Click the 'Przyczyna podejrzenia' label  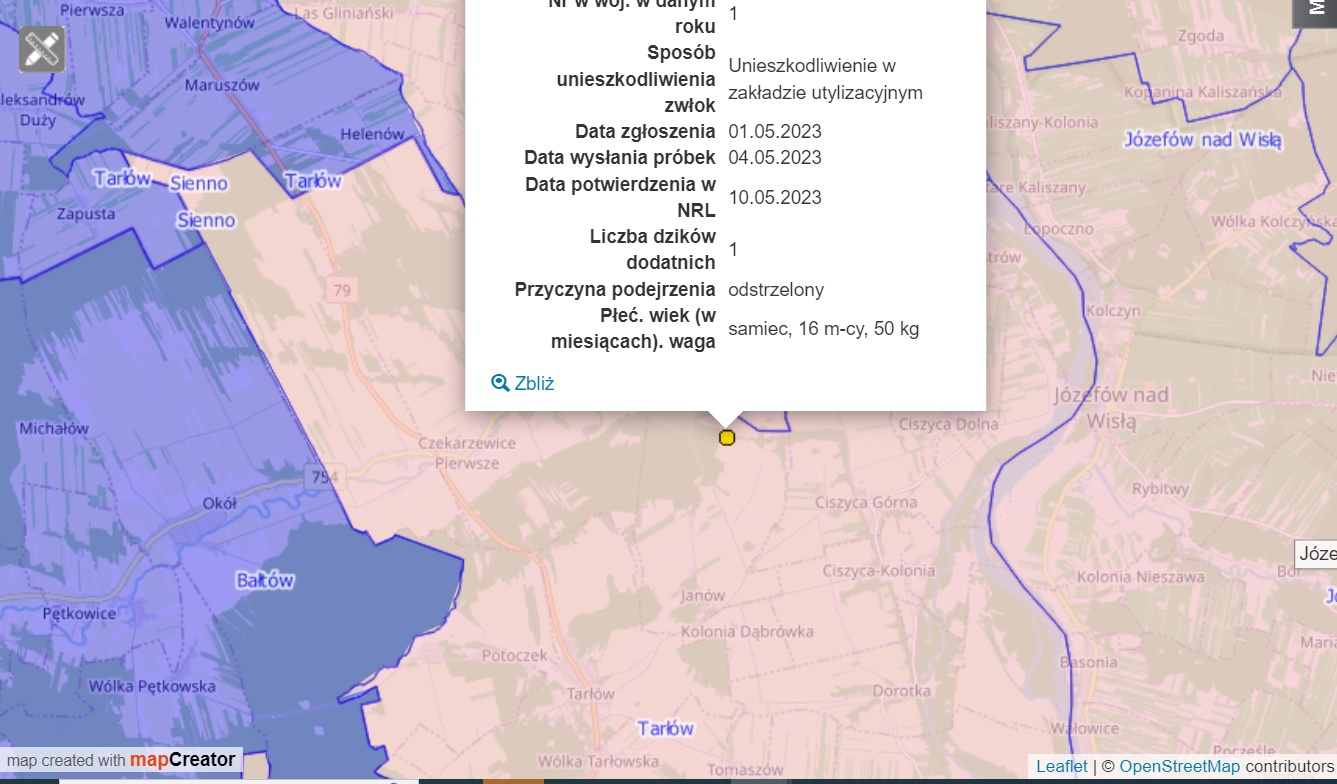coord(615,289)
